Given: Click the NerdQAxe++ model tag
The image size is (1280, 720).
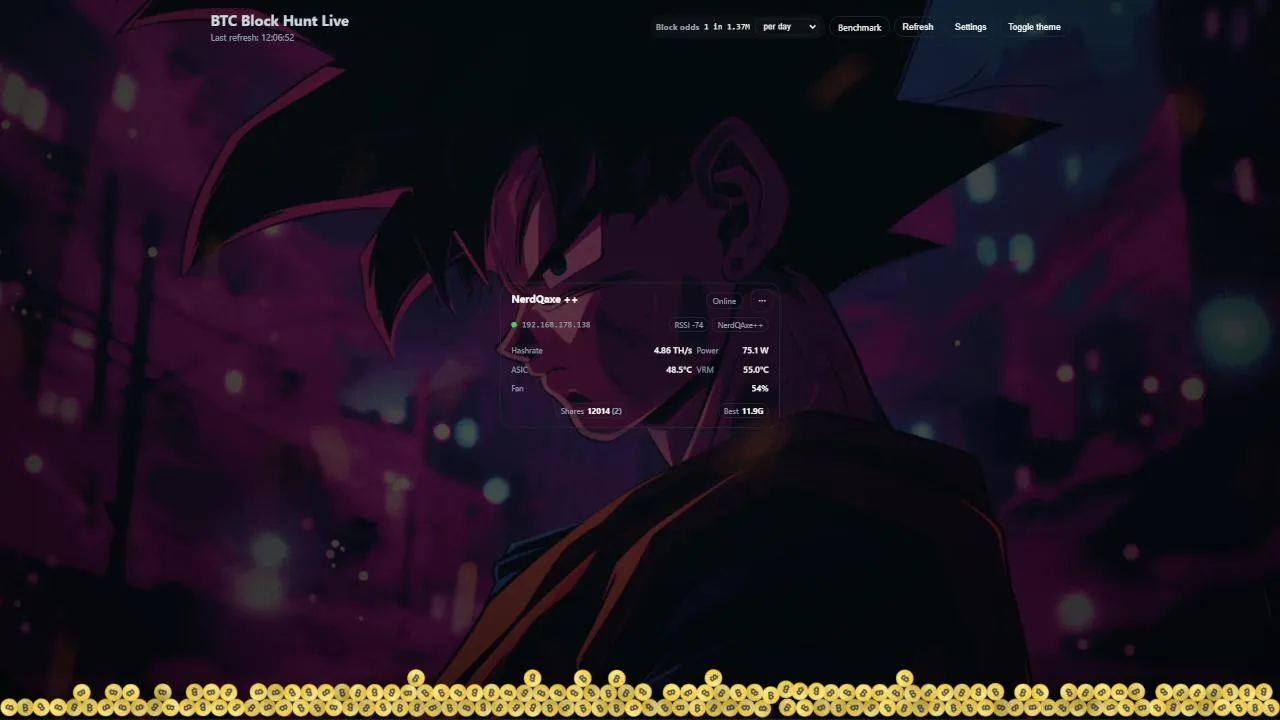Looking at the screenshot, I should click(740, 325).
